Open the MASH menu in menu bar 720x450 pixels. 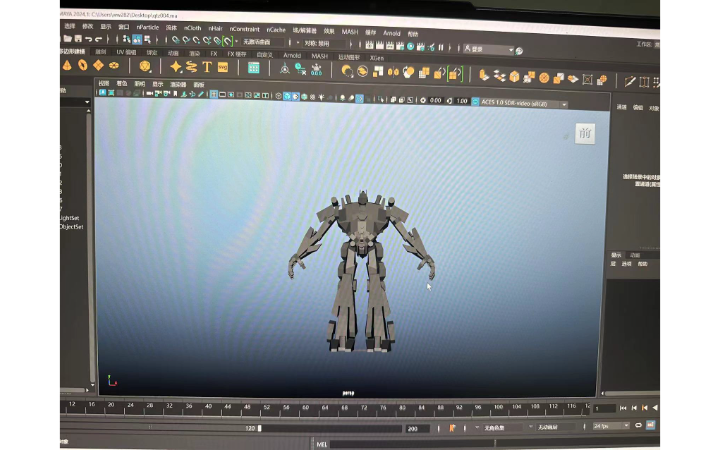tap(349, 32)
